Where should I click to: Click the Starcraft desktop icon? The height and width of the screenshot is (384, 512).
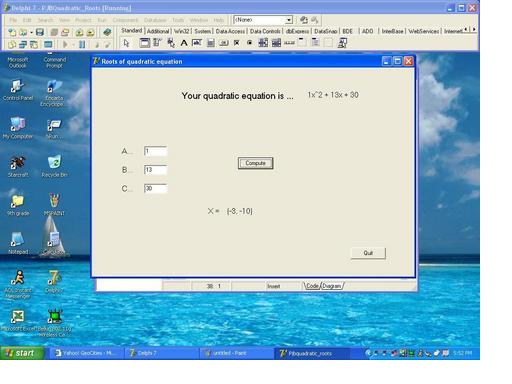click(18, 166)
